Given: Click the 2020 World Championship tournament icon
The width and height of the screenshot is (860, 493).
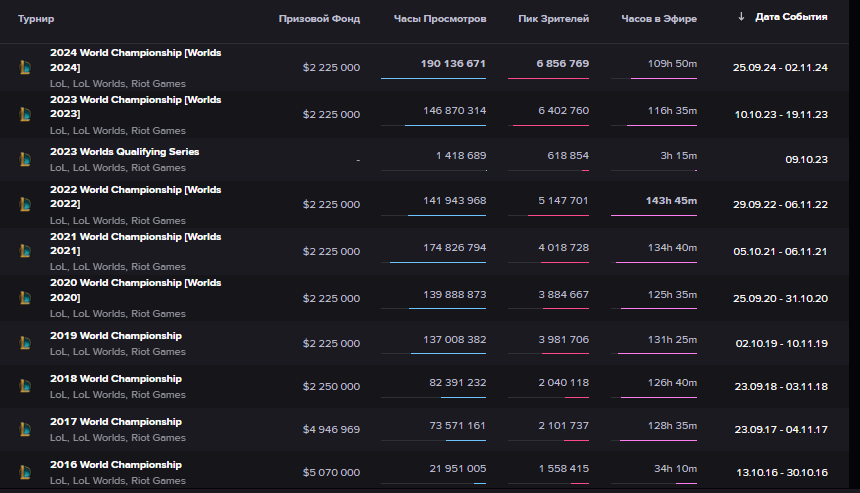Looking at the screenshot, I should pos(25,297).
